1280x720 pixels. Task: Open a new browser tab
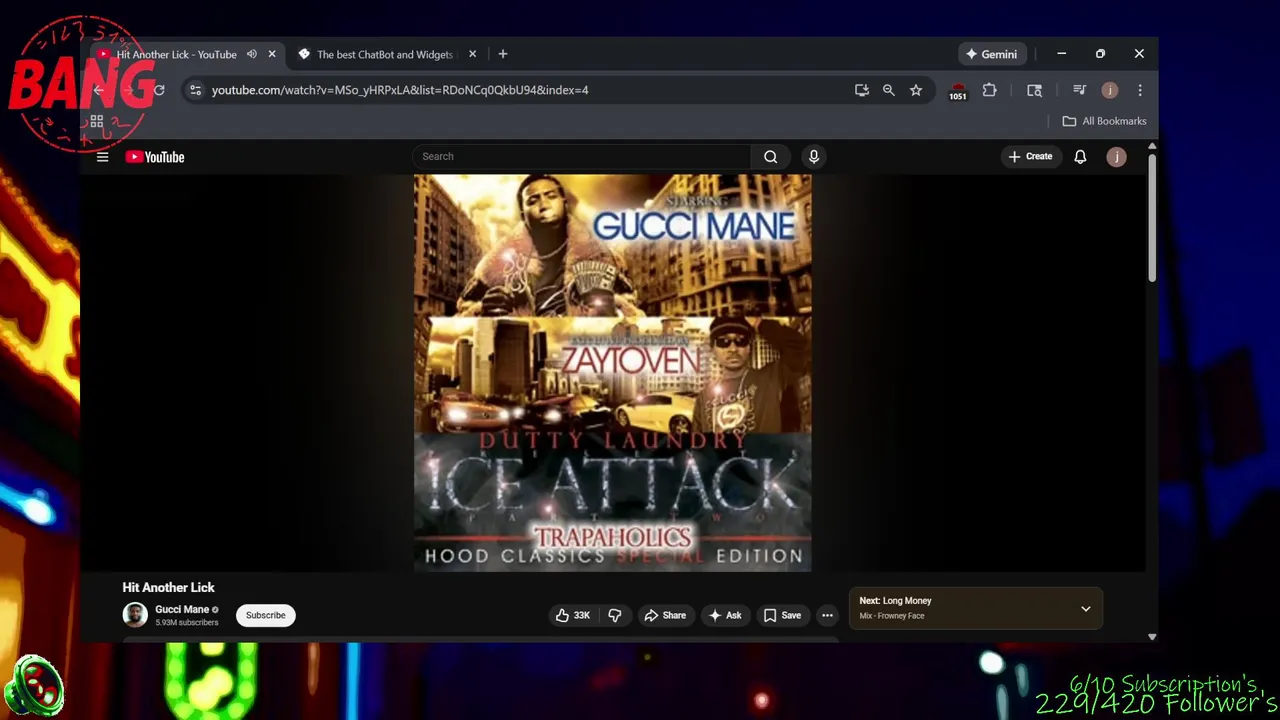(503, 54)
